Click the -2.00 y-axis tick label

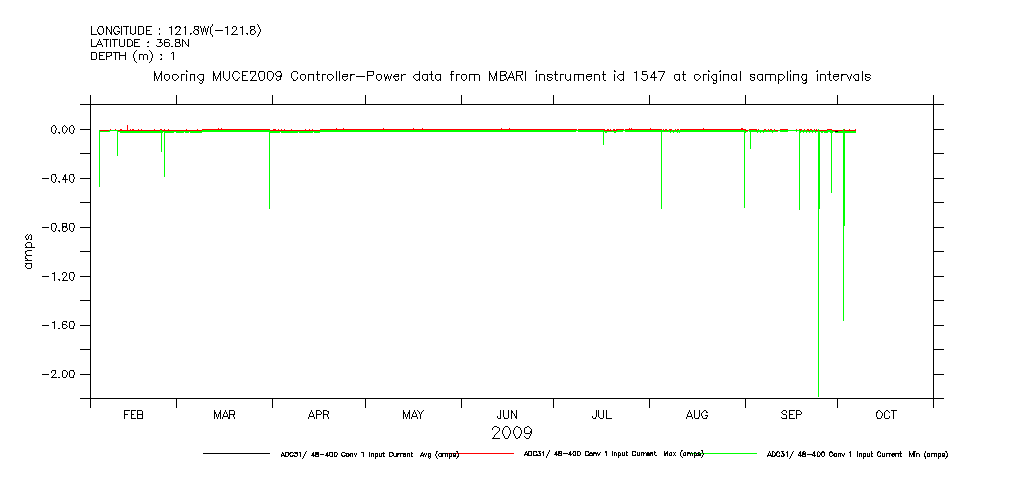point(62,374)
